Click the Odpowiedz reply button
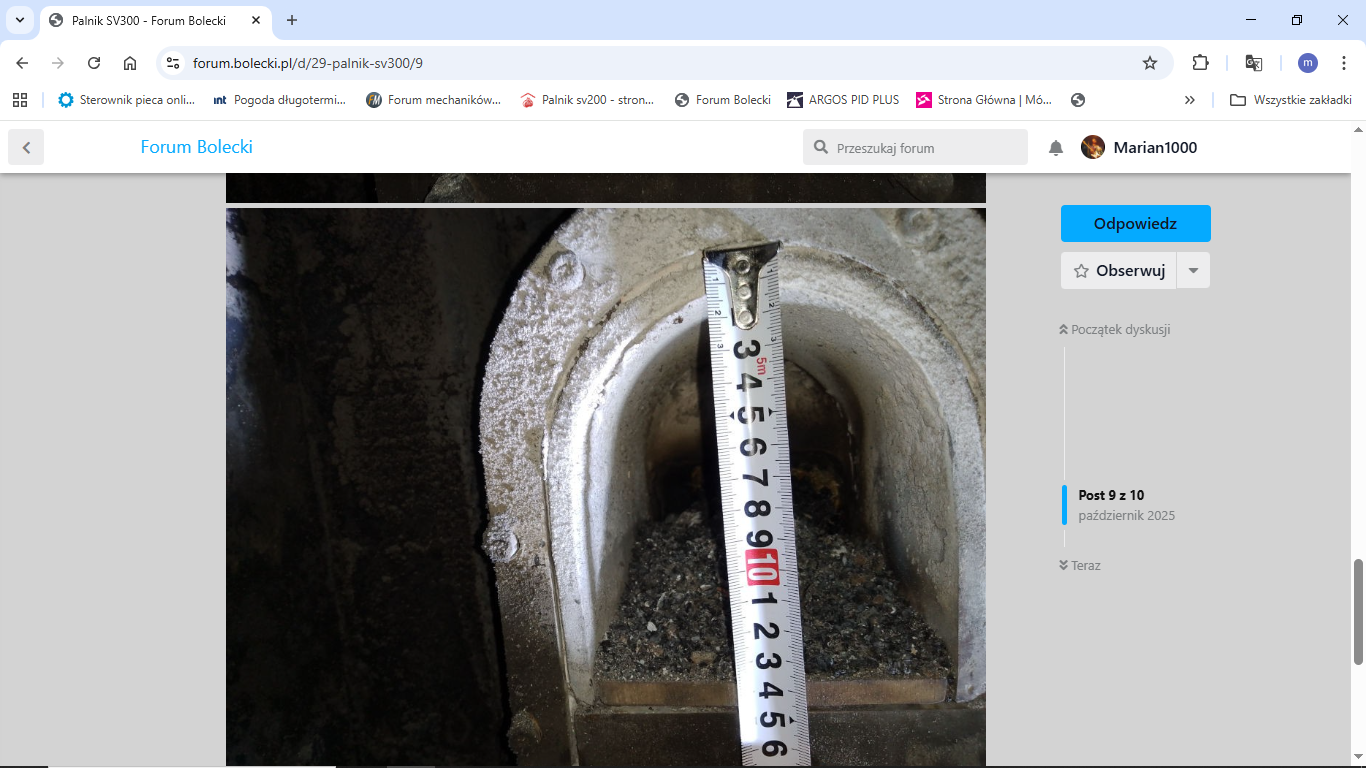 [x=1135, y=224]
